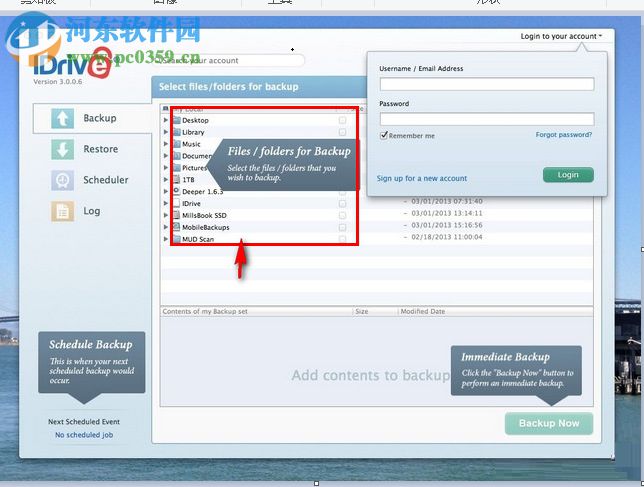Image resolution: width=644 pixels, height=487 pixels.
Task: Focus the Username / Email Address field
Action: coord(487,84)
